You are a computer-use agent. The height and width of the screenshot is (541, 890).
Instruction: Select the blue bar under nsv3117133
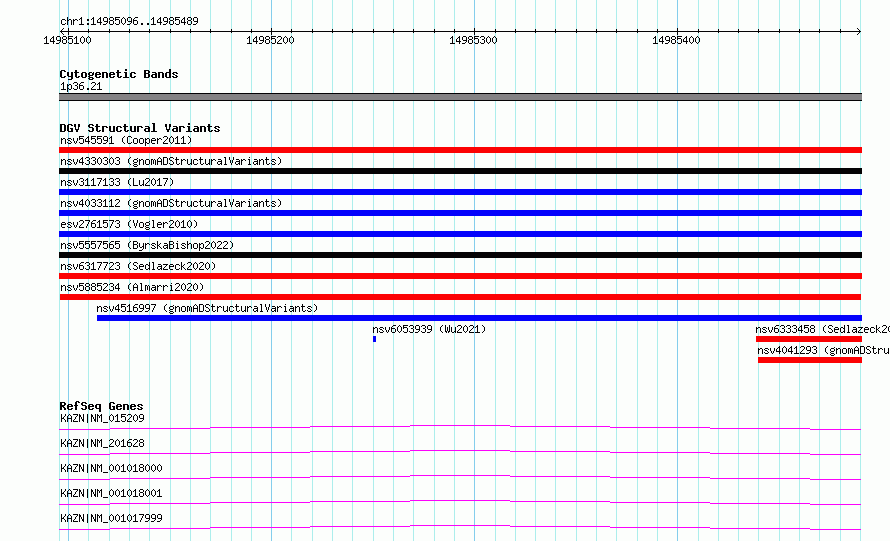(x=460, y=192)
